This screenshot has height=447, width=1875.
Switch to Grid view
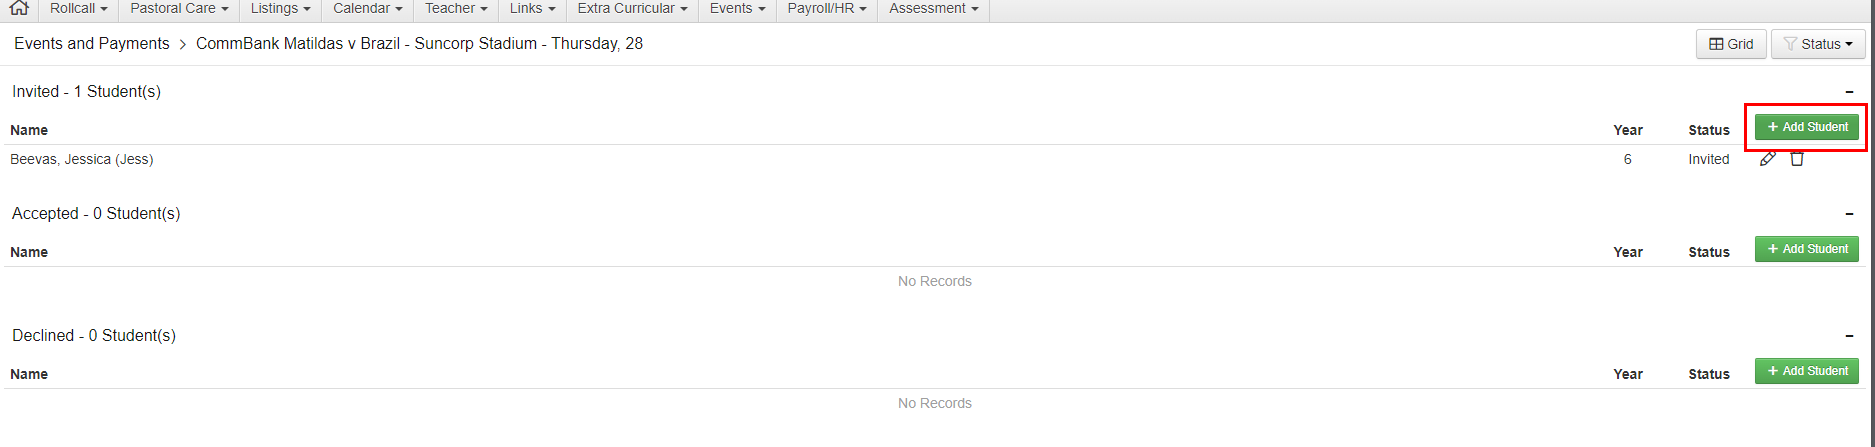(x=1731, y=44)
